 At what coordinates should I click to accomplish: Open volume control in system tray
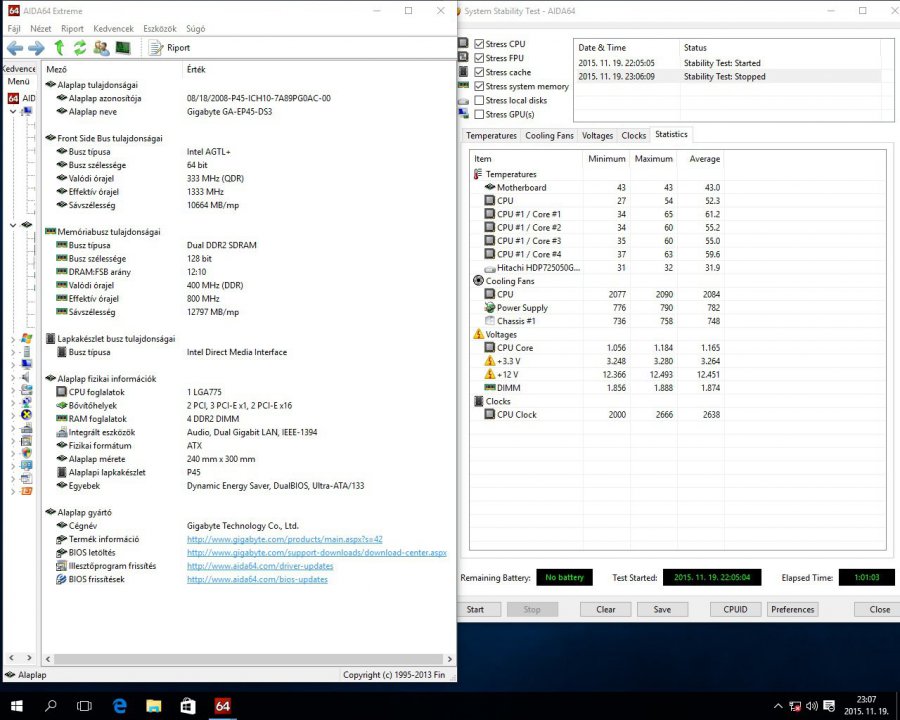(x=812, y=706)
